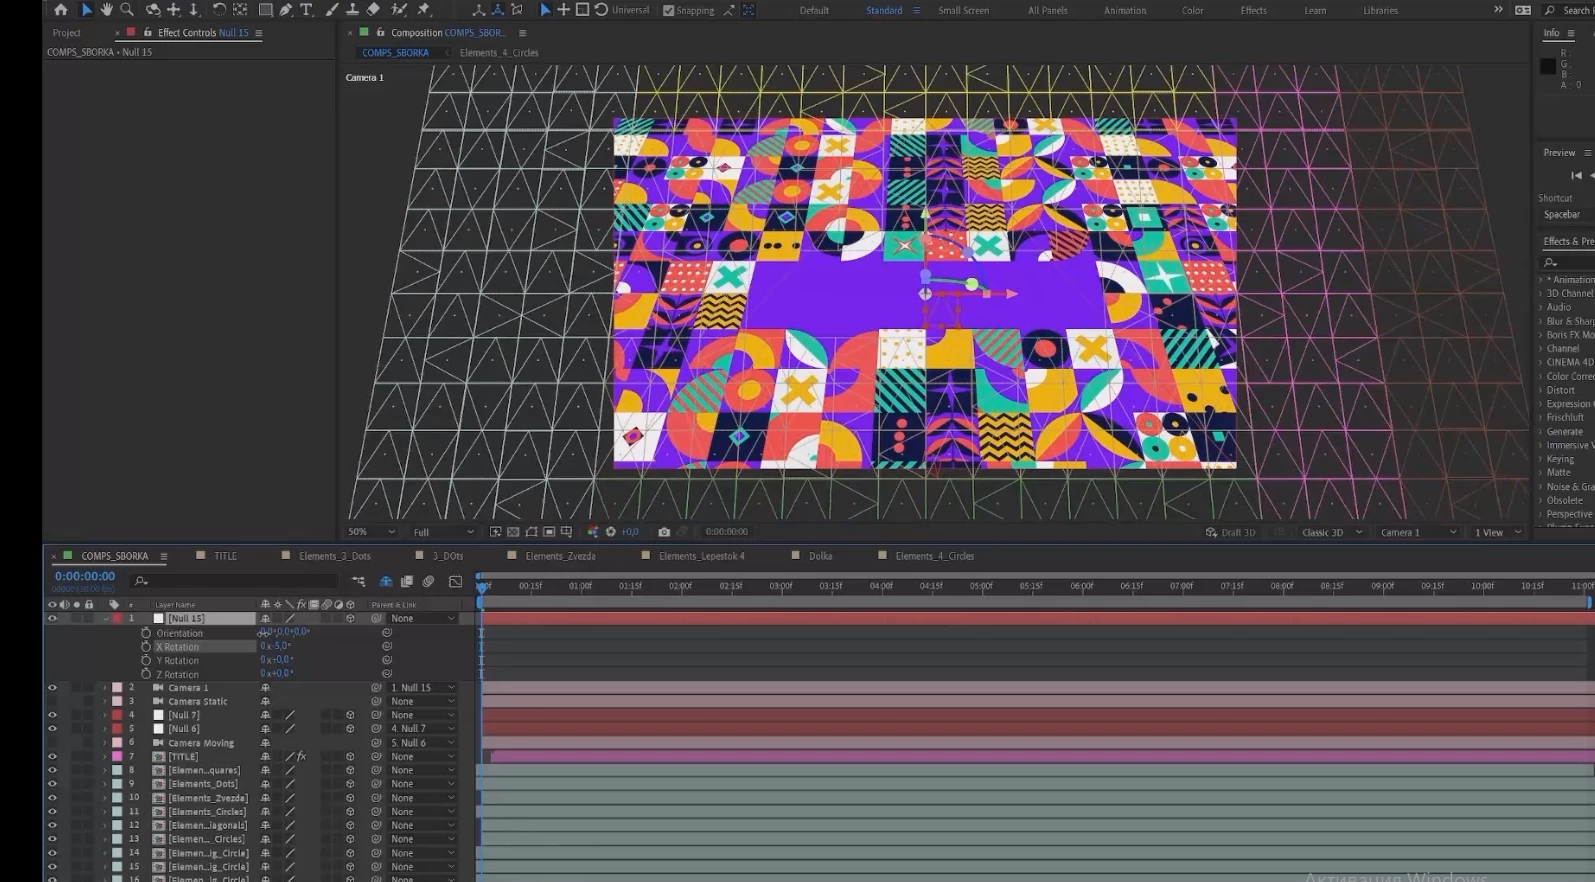Select the Pen tool

(286, 10)
